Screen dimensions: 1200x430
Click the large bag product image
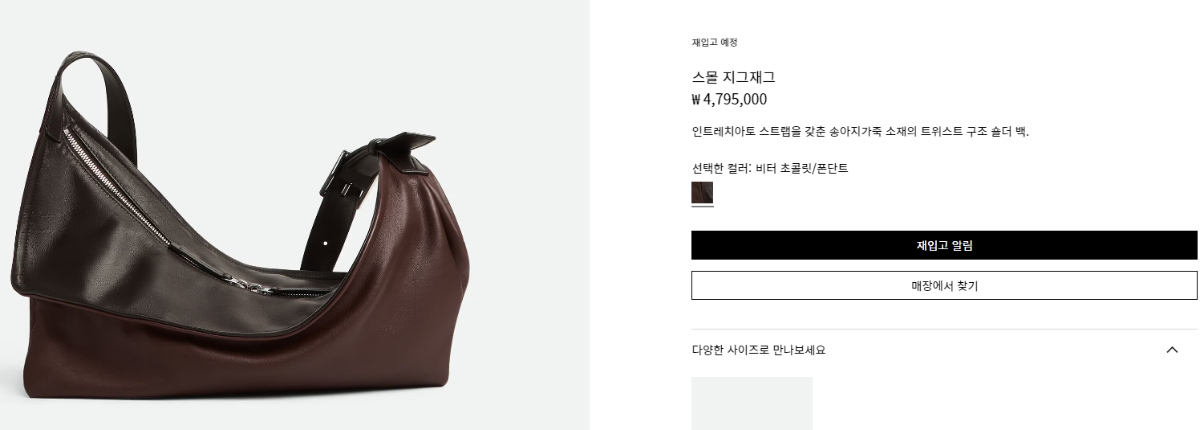(x=295, y=215)
